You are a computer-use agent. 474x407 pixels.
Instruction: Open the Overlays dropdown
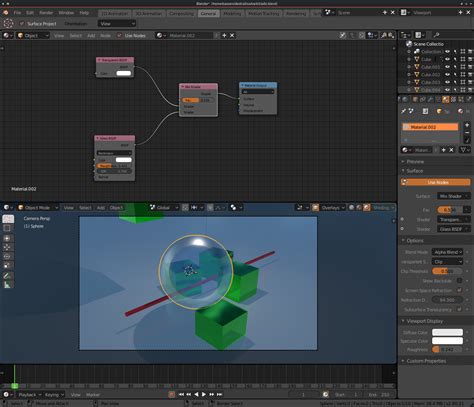[332, 207]
